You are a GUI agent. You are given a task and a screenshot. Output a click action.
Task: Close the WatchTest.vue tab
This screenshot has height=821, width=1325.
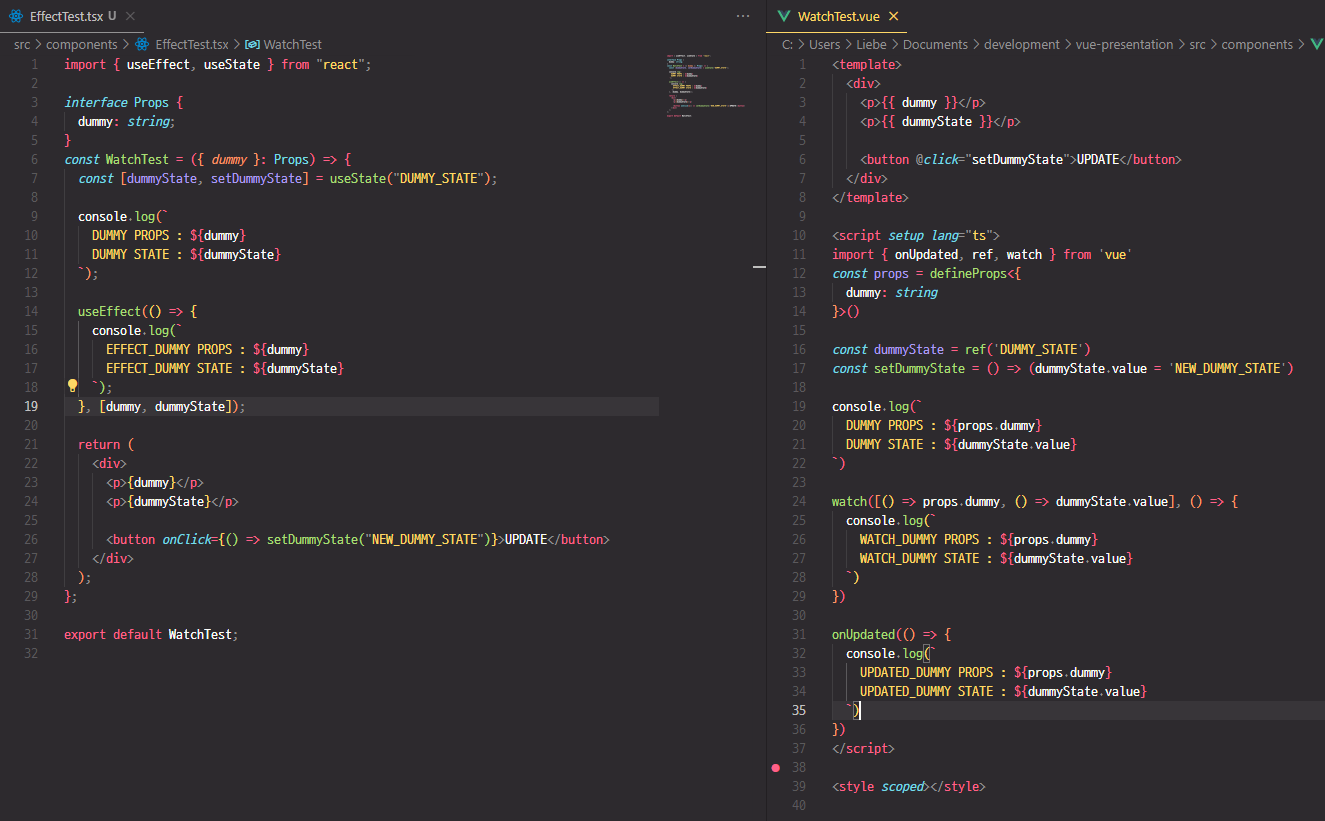pos(893,17)
